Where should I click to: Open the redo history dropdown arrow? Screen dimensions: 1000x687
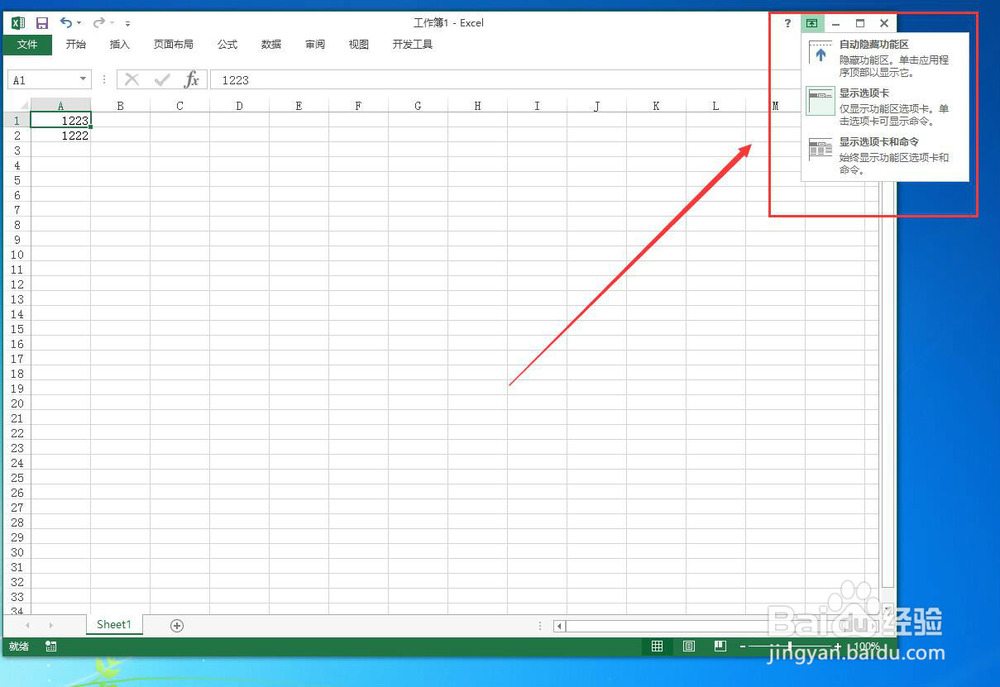(112, 23)
